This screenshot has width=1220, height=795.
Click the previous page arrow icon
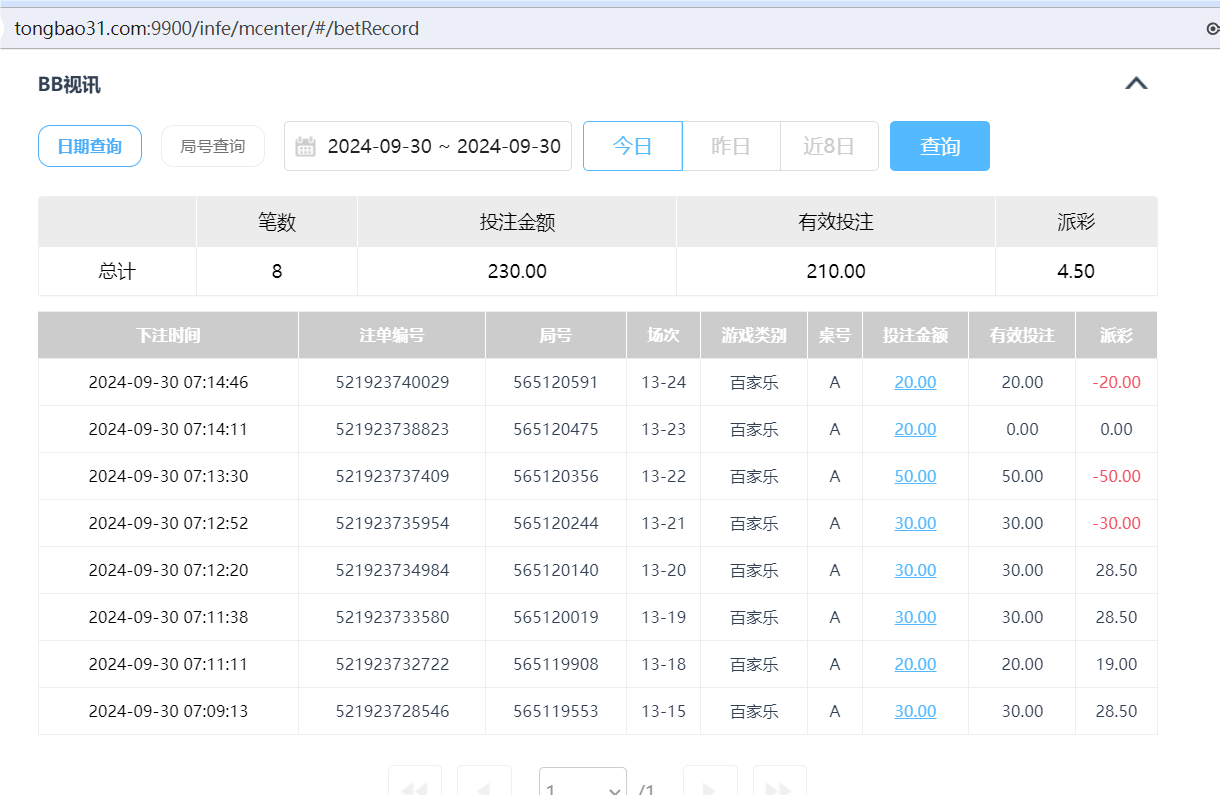click(x=484, y=786)
